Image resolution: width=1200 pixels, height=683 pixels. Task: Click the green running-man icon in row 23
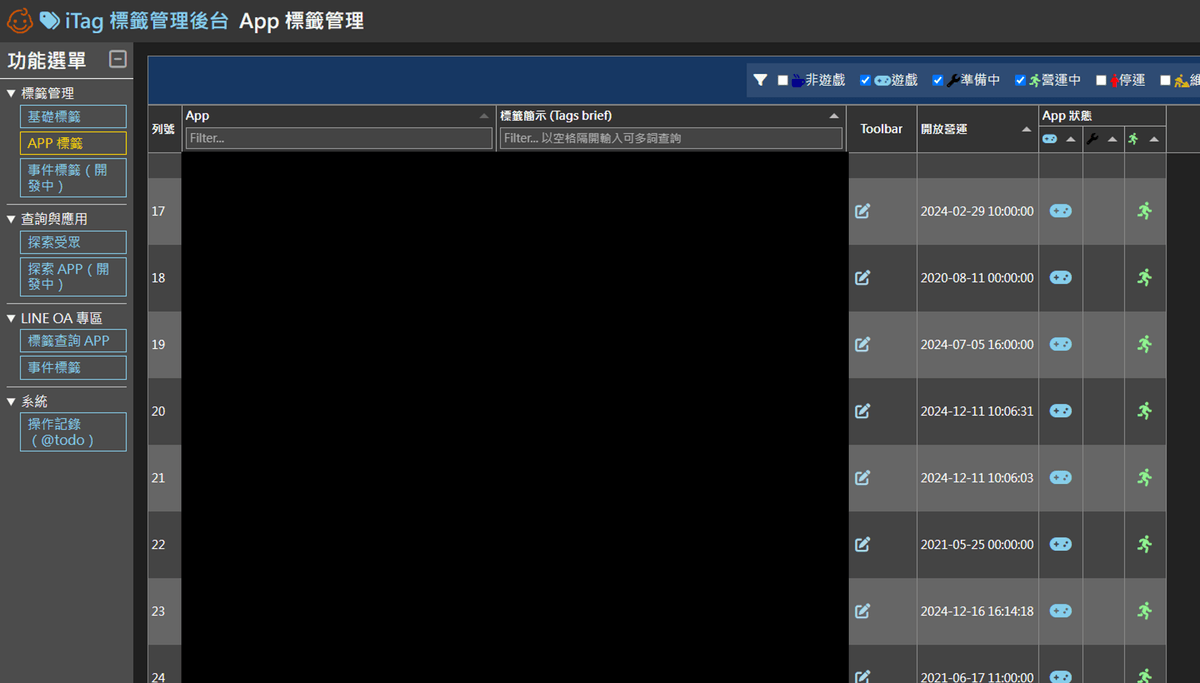pos(1145,611)
